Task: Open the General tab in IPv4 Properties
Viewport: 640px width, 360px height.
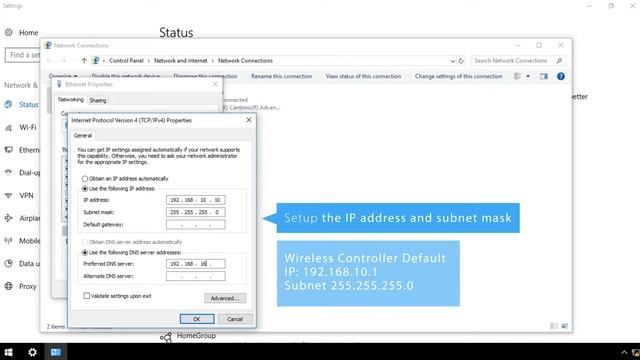Action: (x=83, y=136)
